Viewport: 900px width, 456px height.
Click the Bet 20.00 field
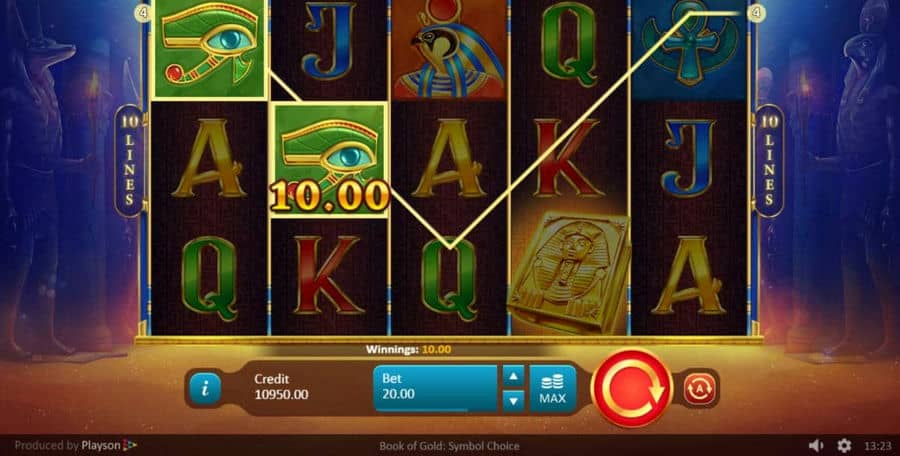tap(435, 388)
